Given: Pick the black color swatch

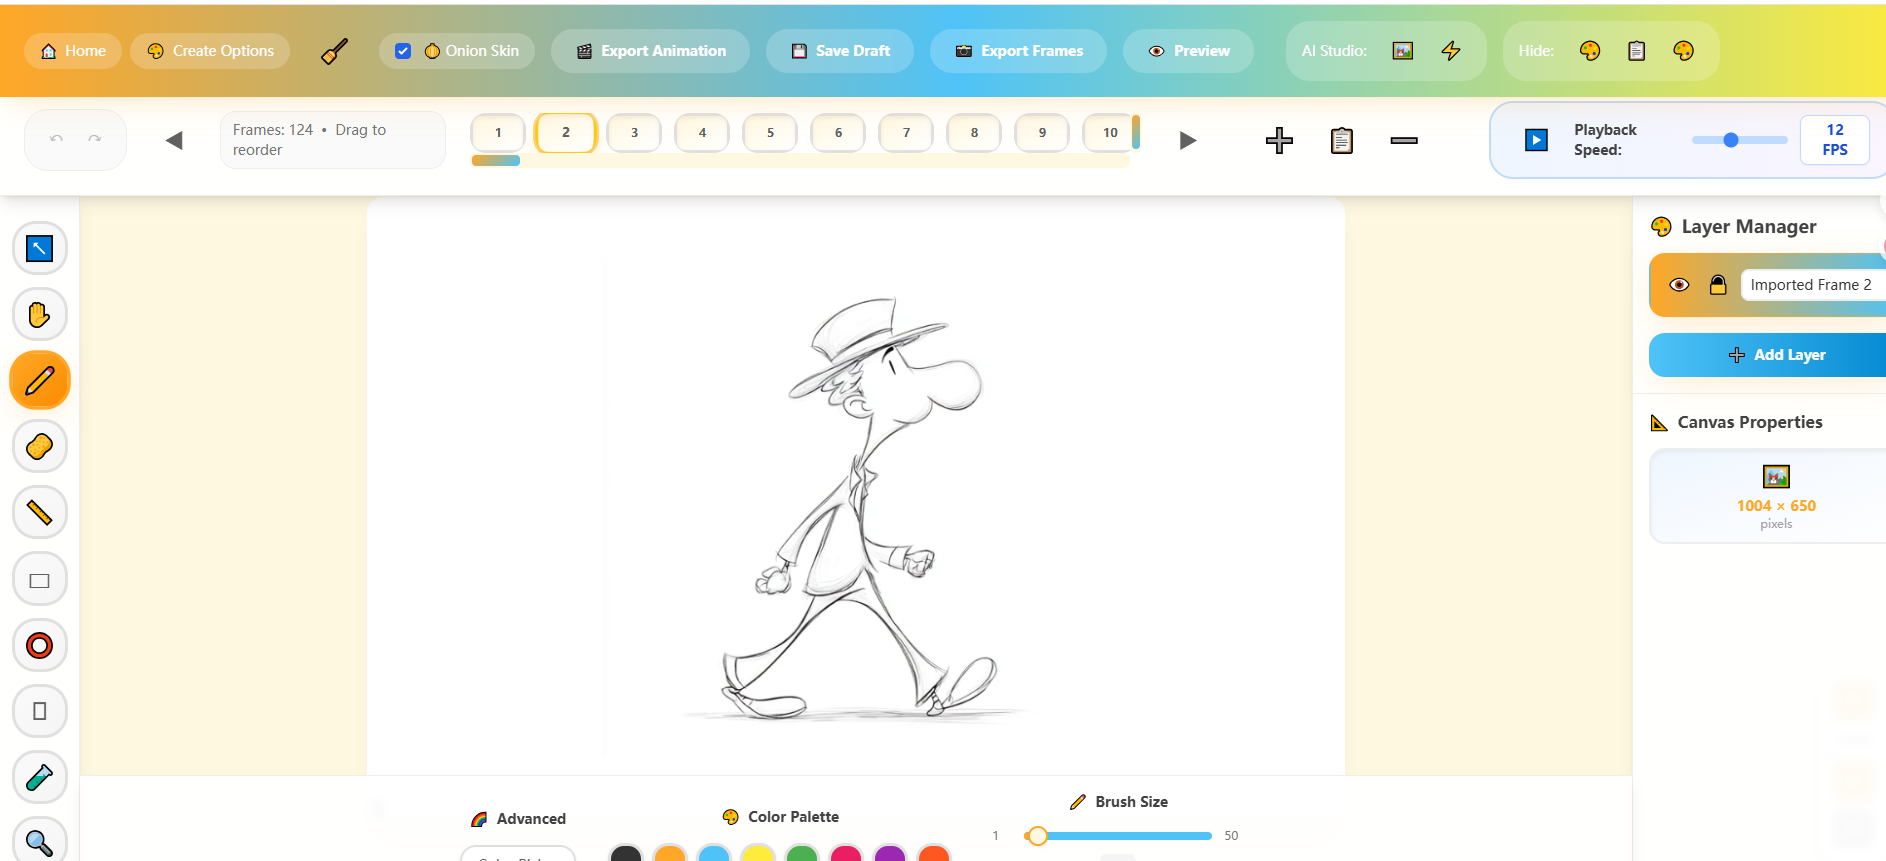Looking at the screenshot, I should 626,853.
